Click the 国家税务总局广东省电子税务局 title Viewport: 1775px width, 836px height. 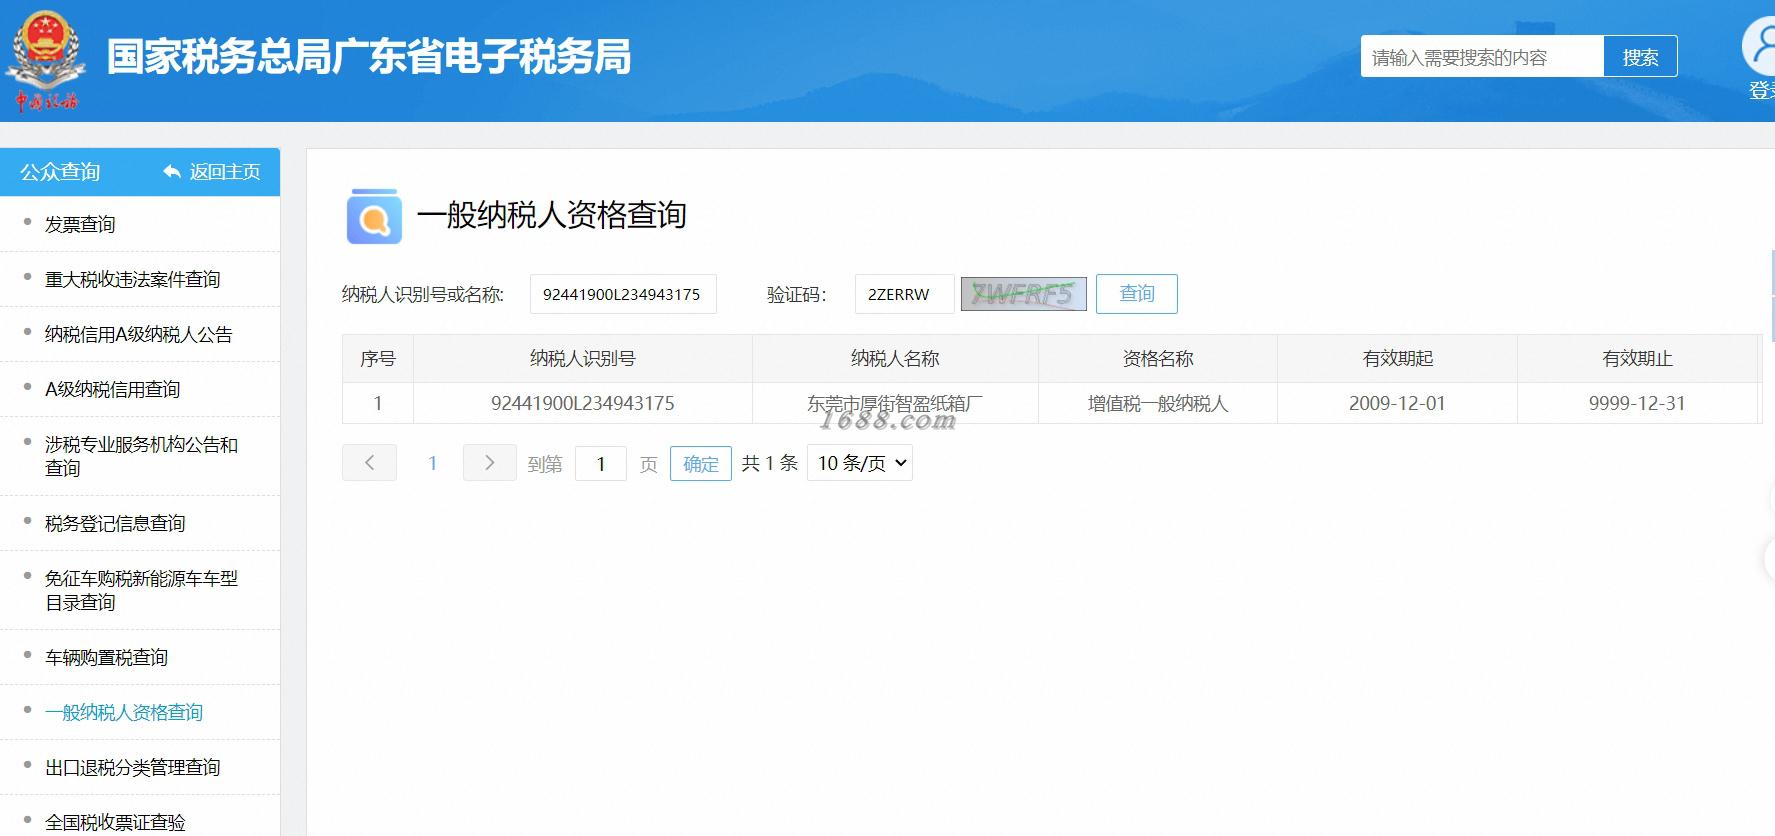[x=369, y=57]
